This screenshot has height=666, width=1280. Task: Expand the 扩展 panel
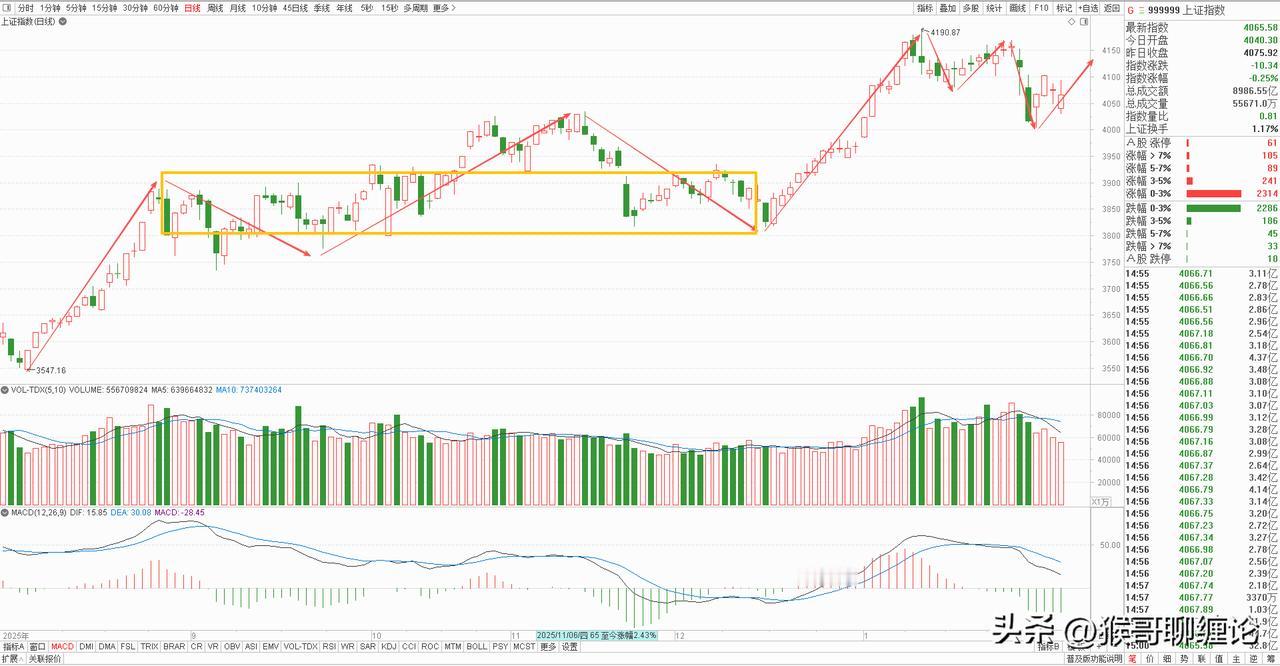tap(11, 659)
